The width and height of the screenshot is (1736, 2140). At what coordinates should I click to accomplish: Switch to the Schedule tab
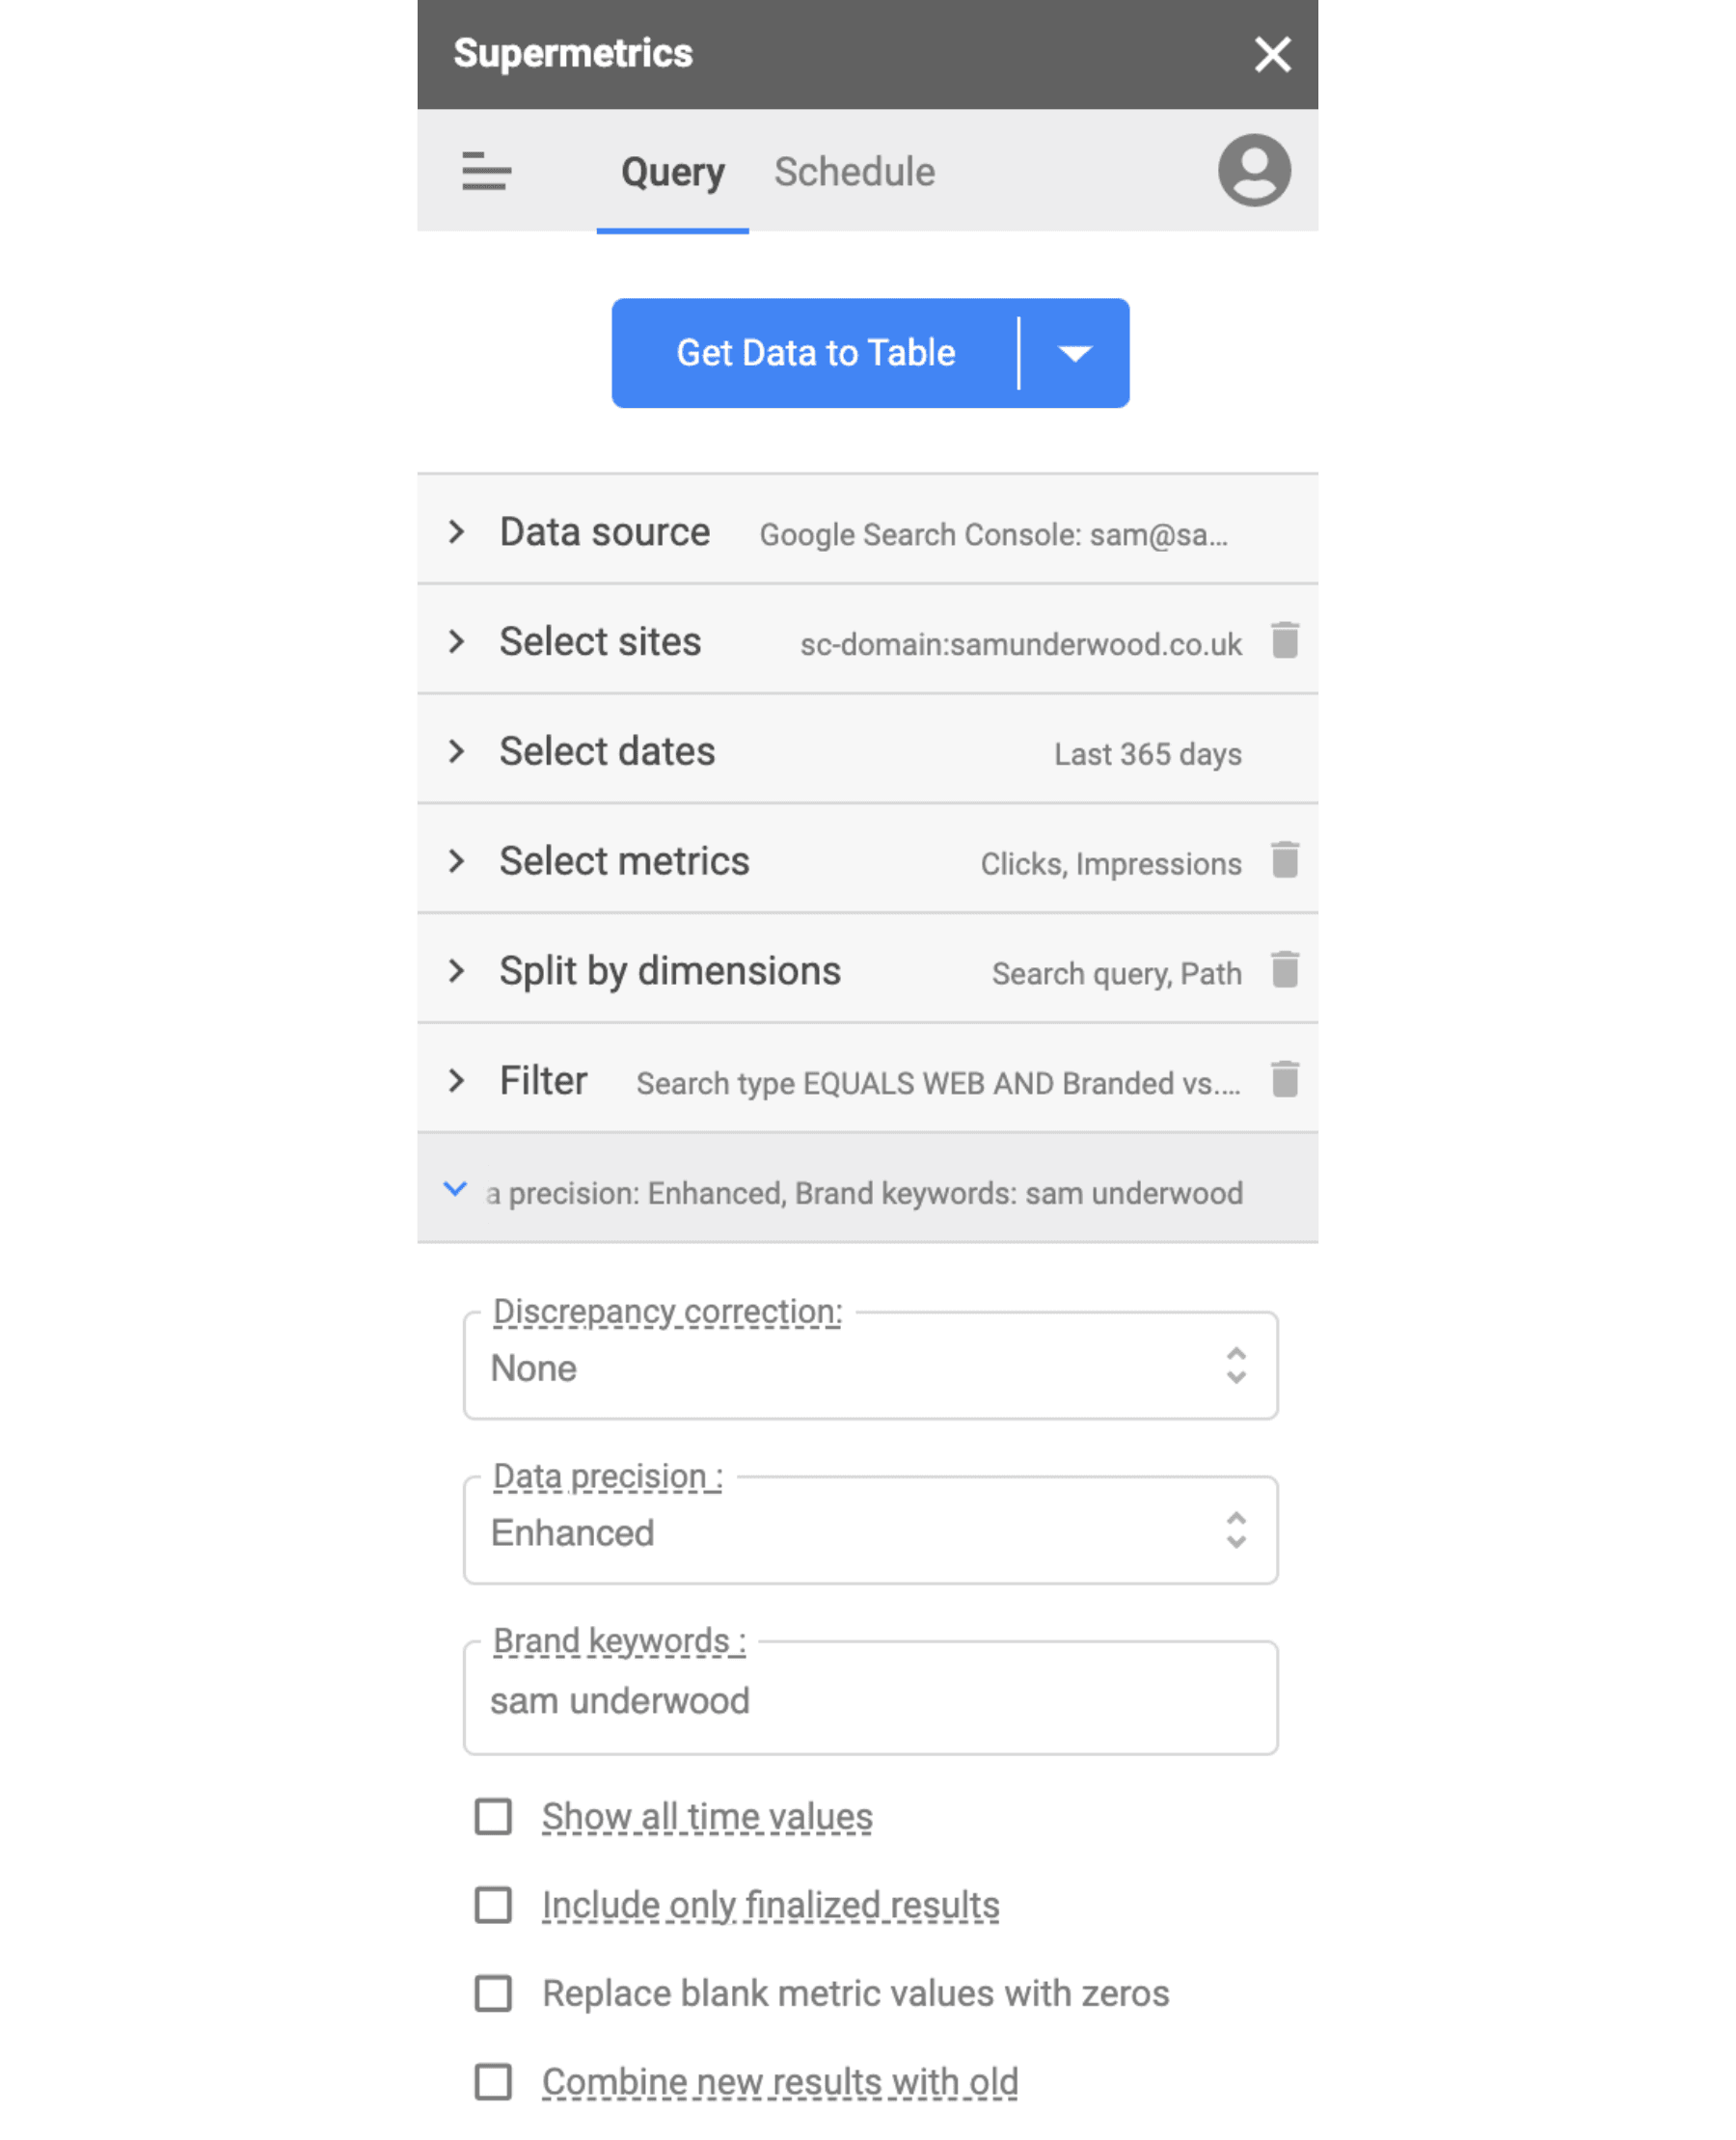[854, 172]
